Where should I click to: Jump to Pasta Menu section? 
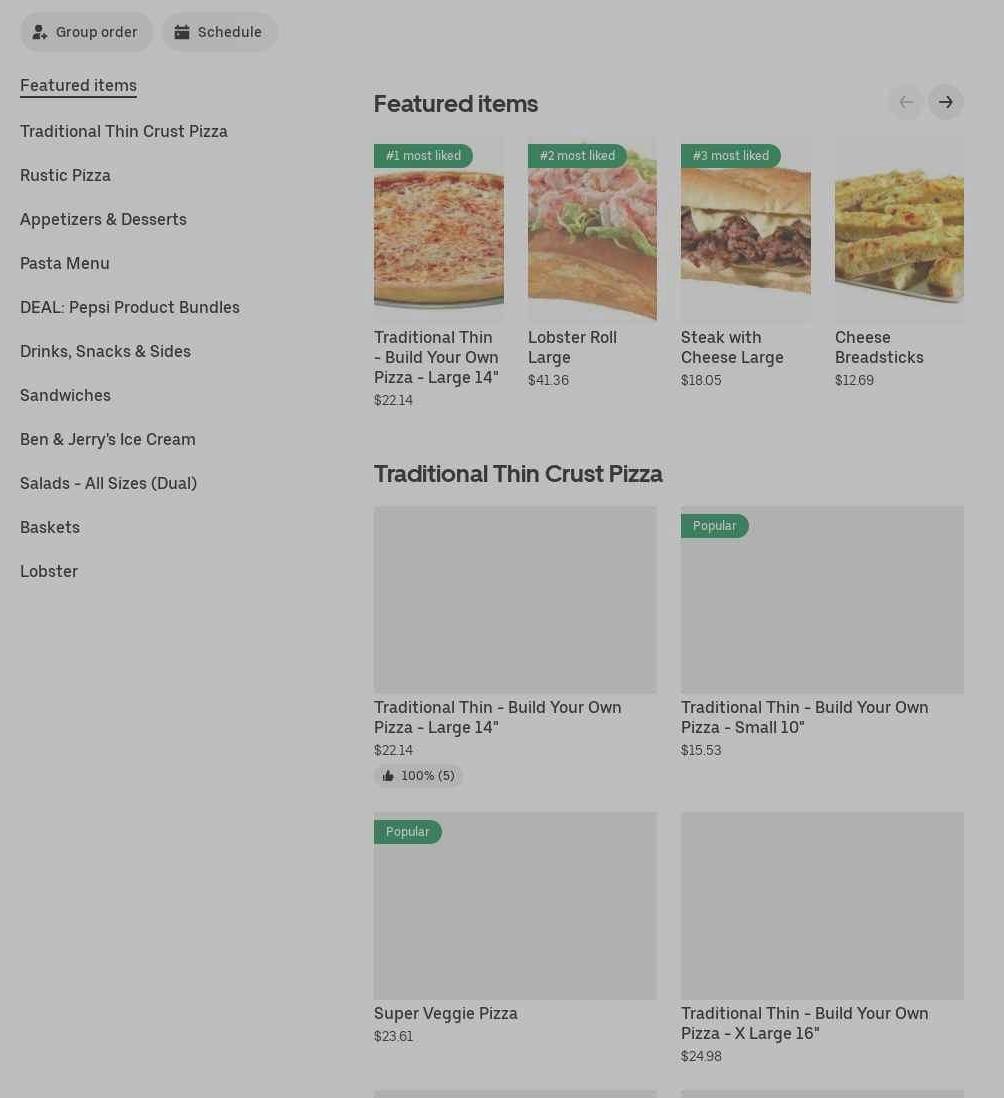pyautogui.click(x=65, y=263)
